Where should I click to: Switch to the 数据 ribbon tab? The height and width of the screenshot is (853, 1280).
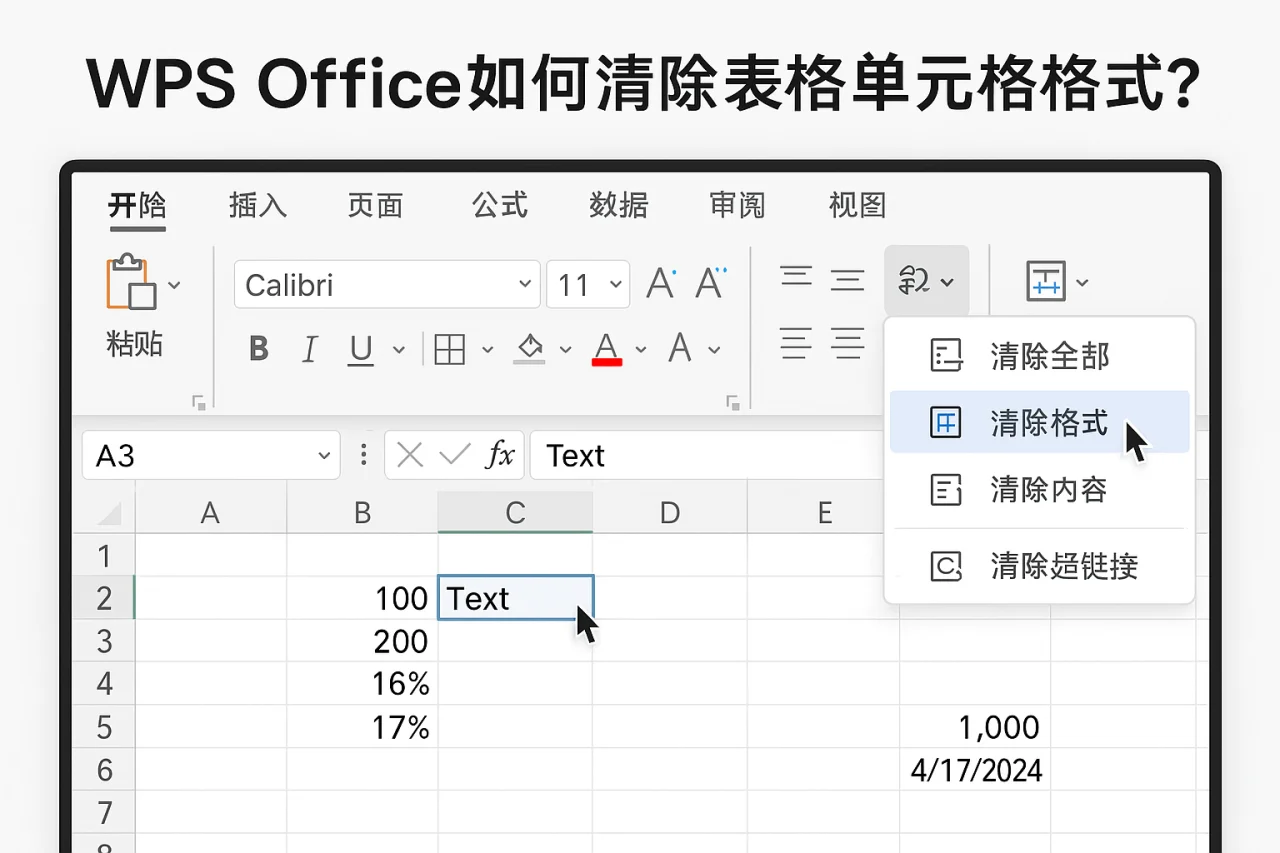619,206
